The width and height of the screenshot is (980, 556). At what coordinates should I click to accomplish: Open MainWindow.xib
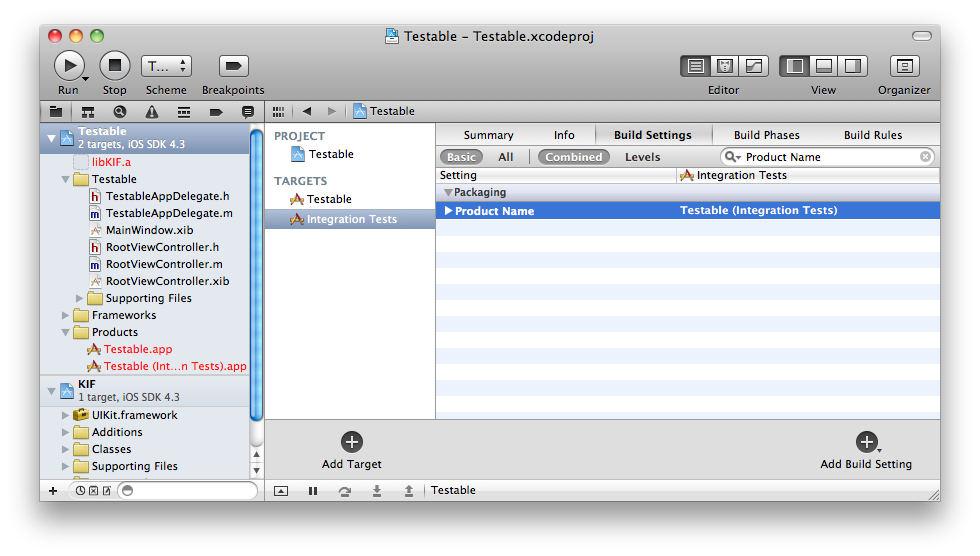[149, 230]
